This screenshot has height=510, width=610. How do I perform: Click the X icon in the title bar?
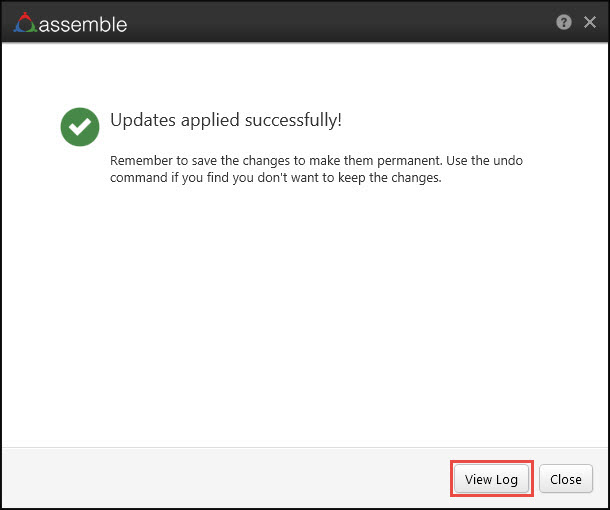click(589, 22)
